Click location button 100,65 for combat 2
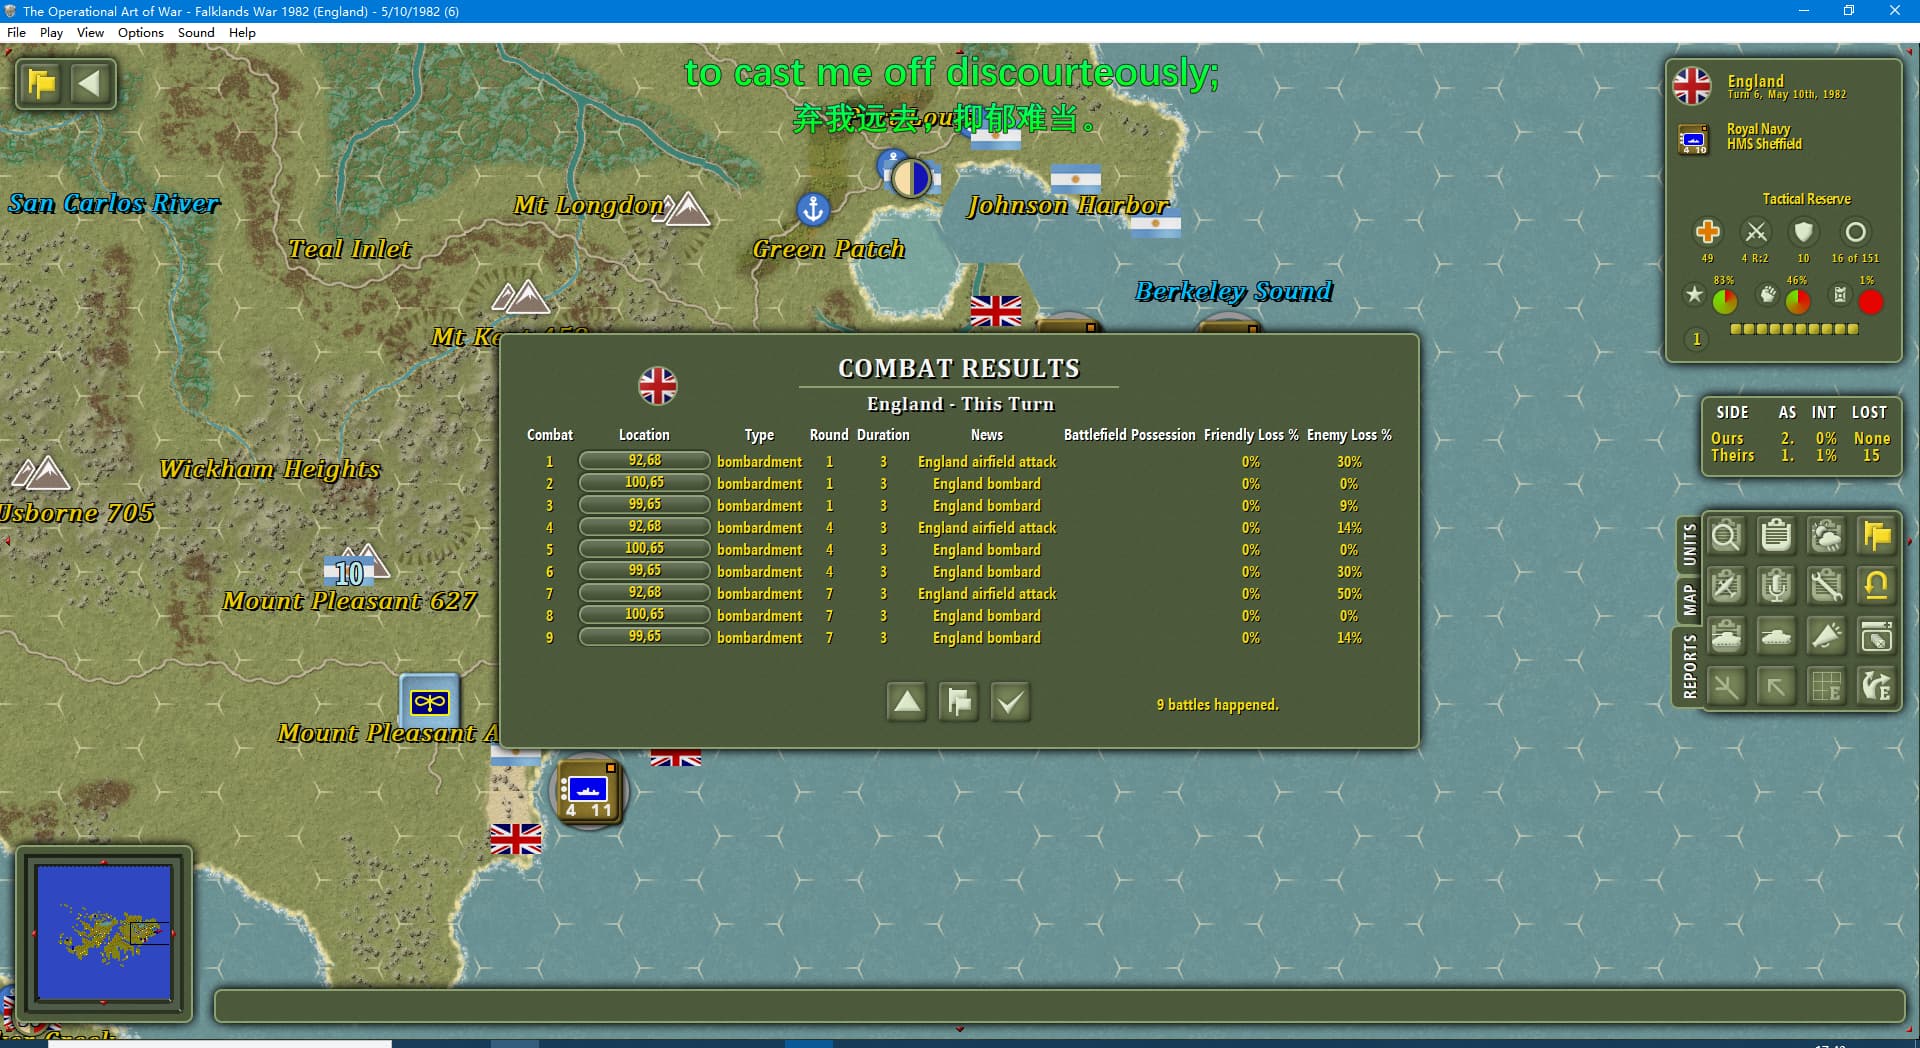Viewport: 1920px width, 1048px height. coord(645,483)
